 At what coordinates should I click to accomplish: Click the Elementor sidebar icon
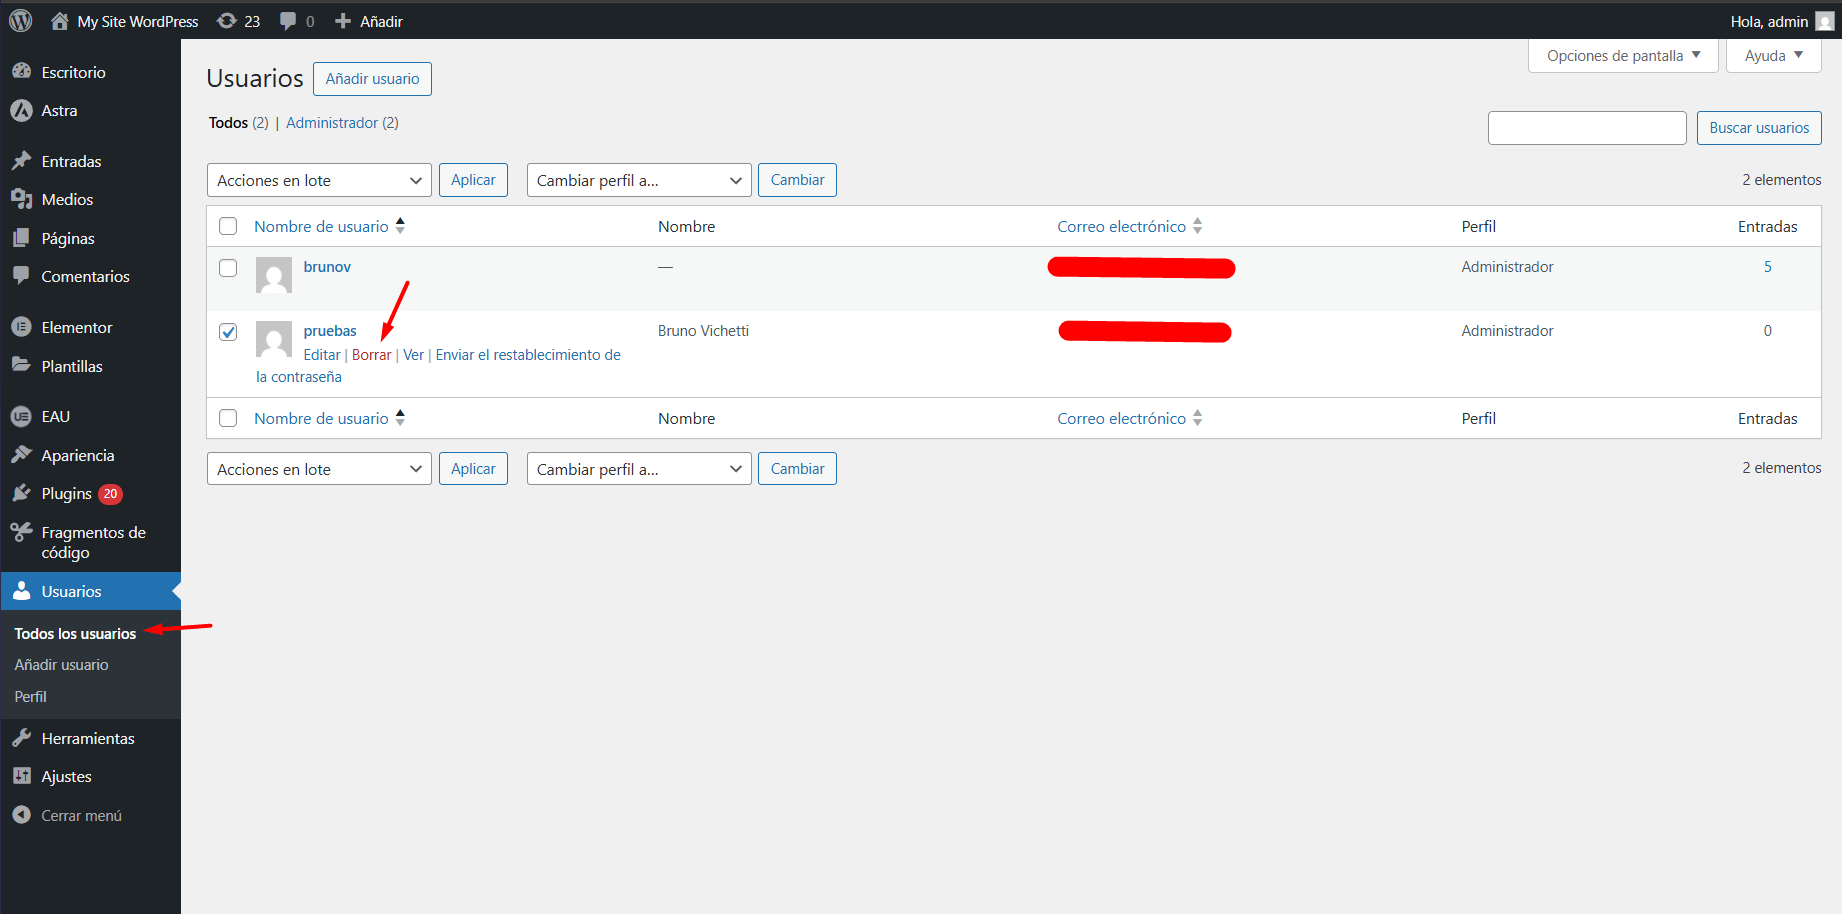(21, 327)
